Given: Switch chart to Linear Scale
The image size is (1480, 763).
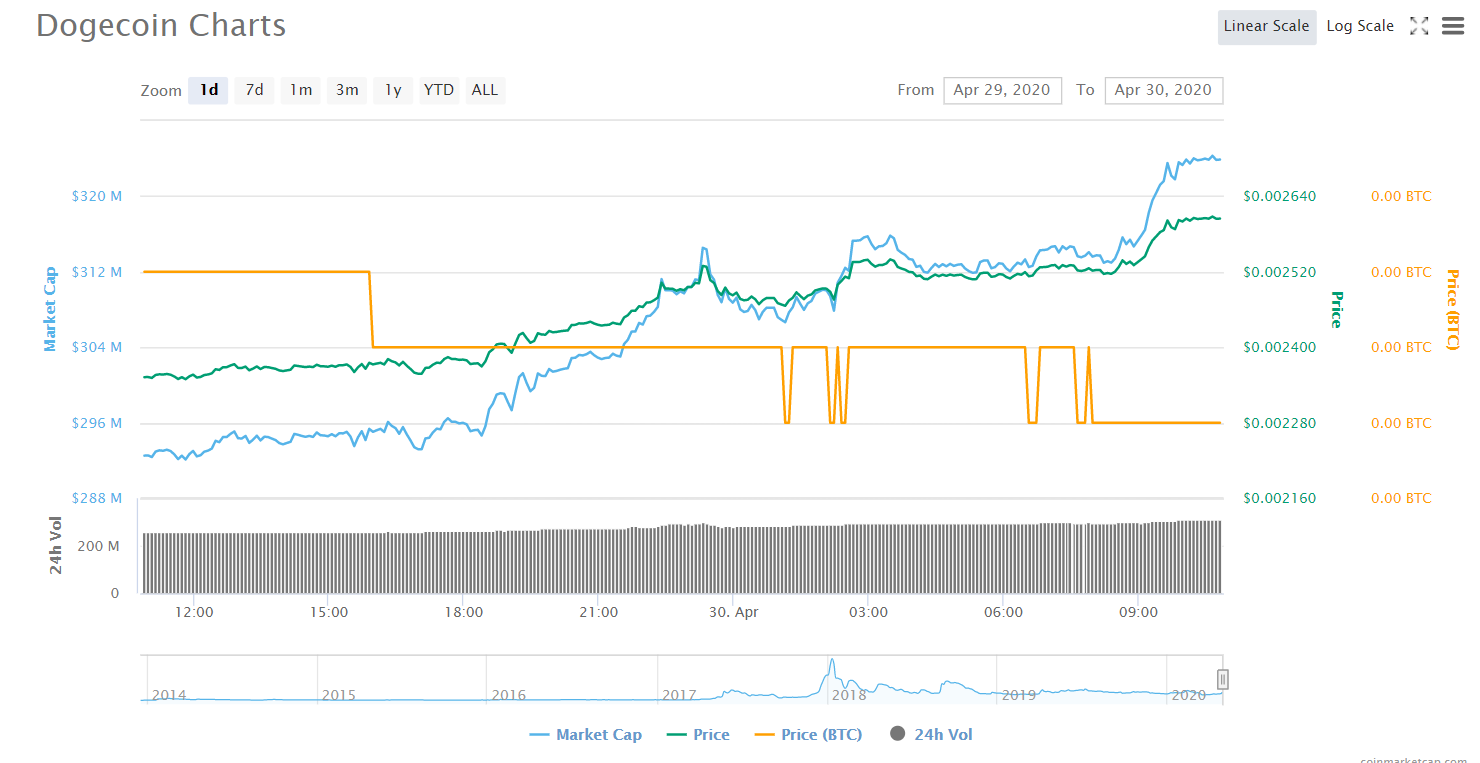Looking at the screenshot, I should (1266, 27).
